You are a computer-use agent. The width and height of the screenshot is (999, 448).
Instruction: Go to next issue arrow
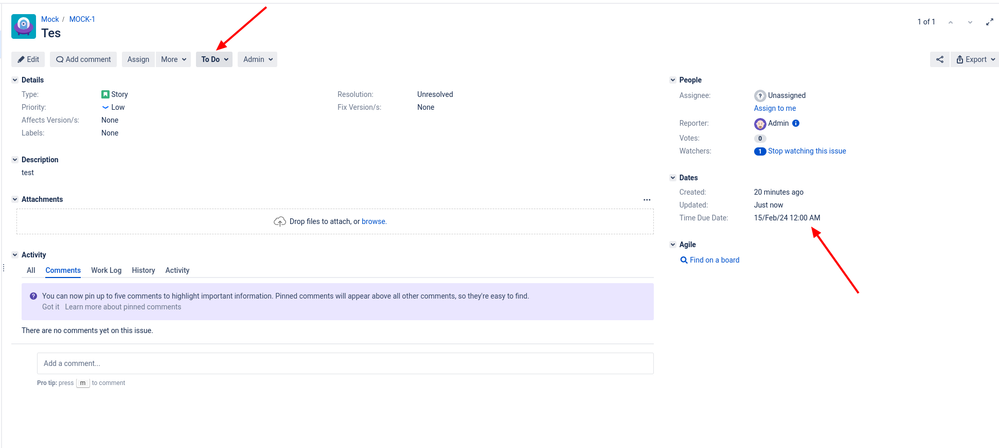[x=970, y=22]
